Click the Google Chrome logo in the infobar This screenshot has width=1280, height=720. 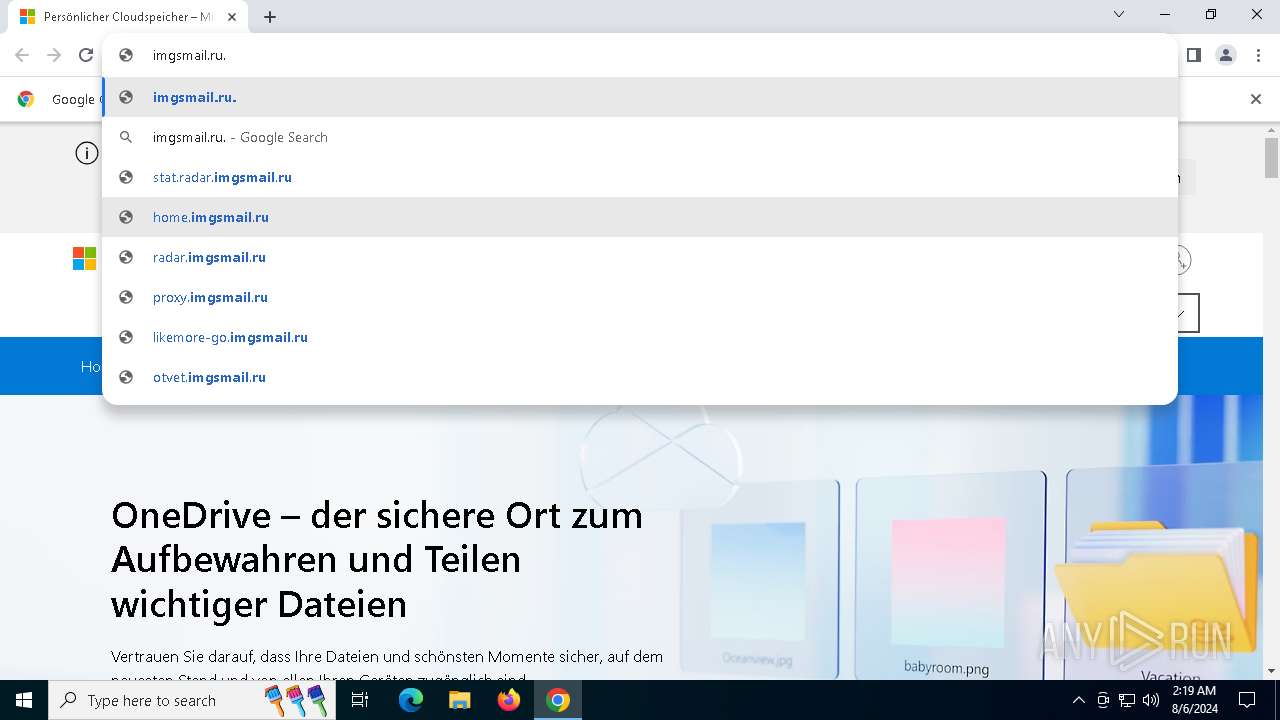[26, 99]
